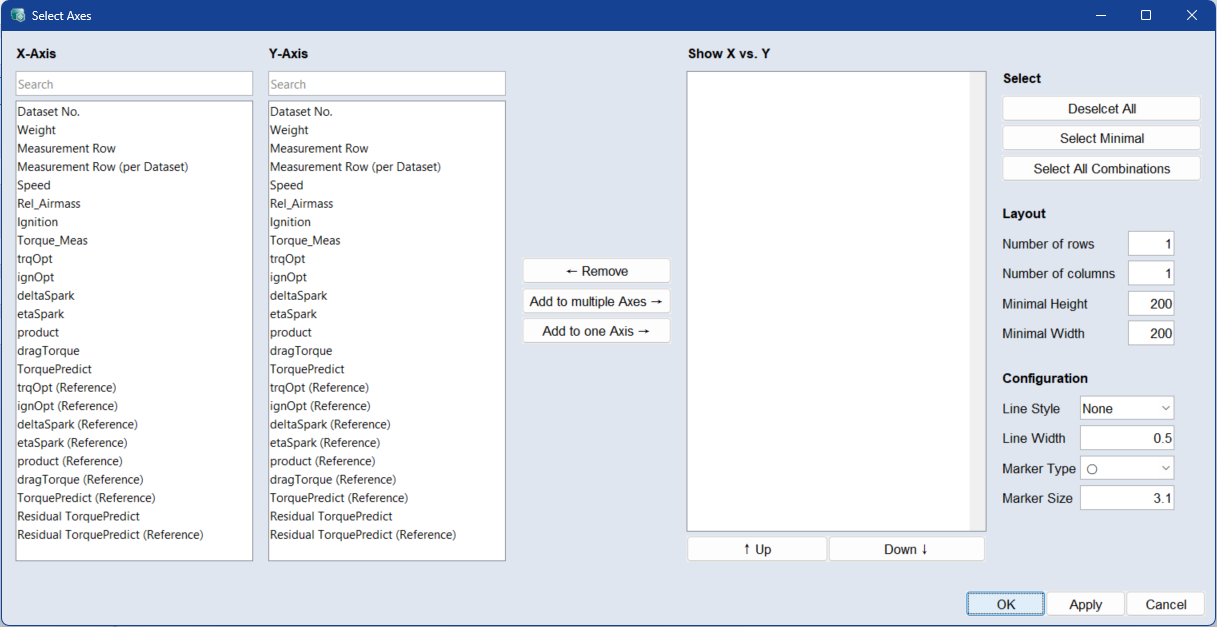
Task: Expand the Marker Type dropdown
Action: [1126, 468]
